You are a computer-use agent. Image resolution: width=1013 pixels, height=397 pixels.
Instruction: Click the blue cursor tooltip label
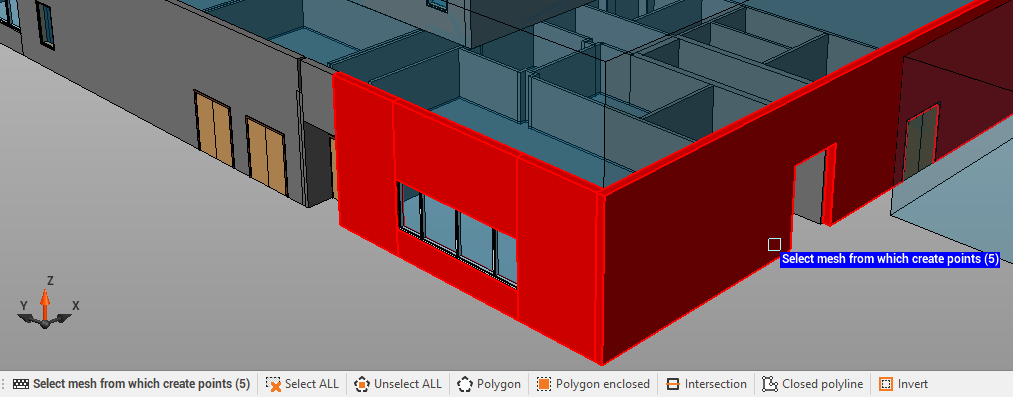[890, 260]
